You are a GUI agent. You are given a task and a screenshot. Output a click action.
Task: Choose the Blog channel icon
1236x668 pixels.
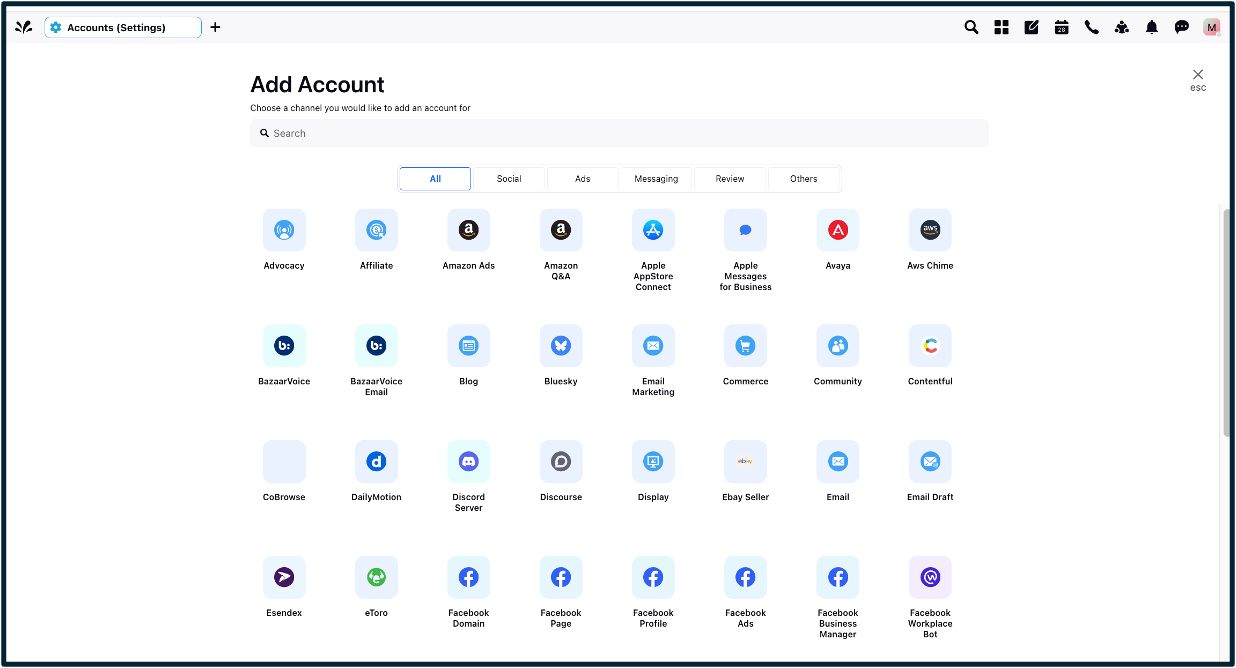coord(468,346)
